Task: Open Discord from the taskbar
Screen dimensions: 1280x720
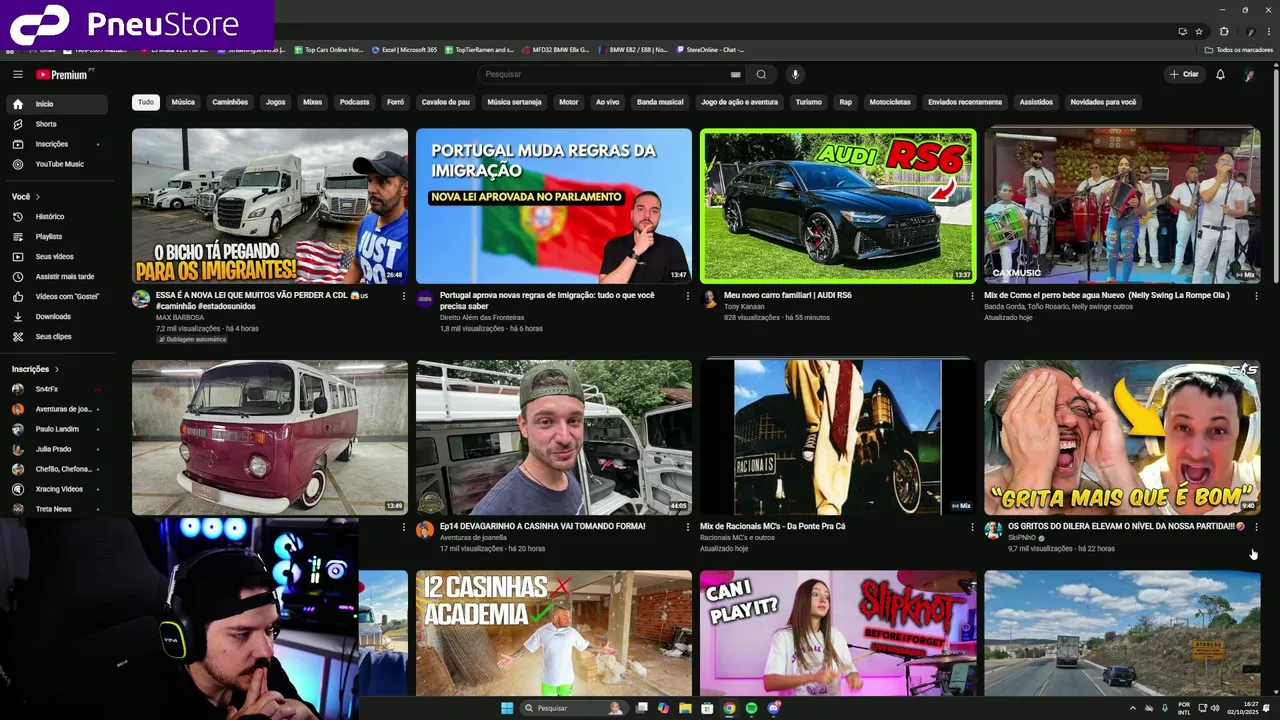Action: 773,708
